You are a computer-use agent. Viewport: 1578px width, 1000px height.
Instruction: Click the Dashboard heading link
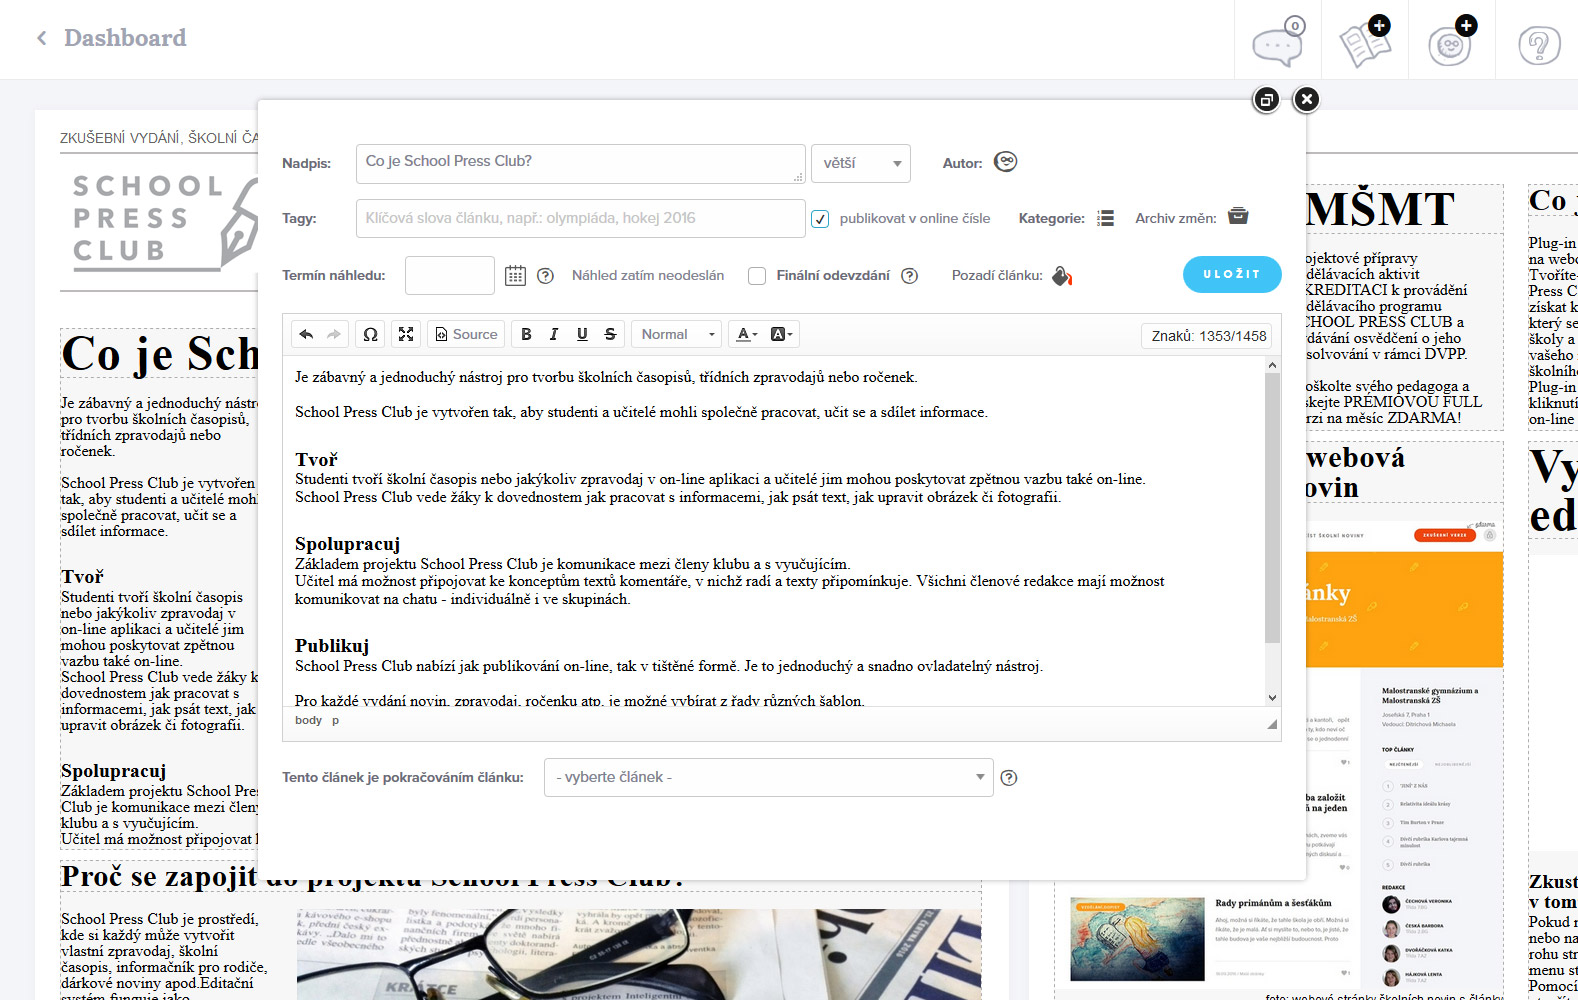[125, 38]
